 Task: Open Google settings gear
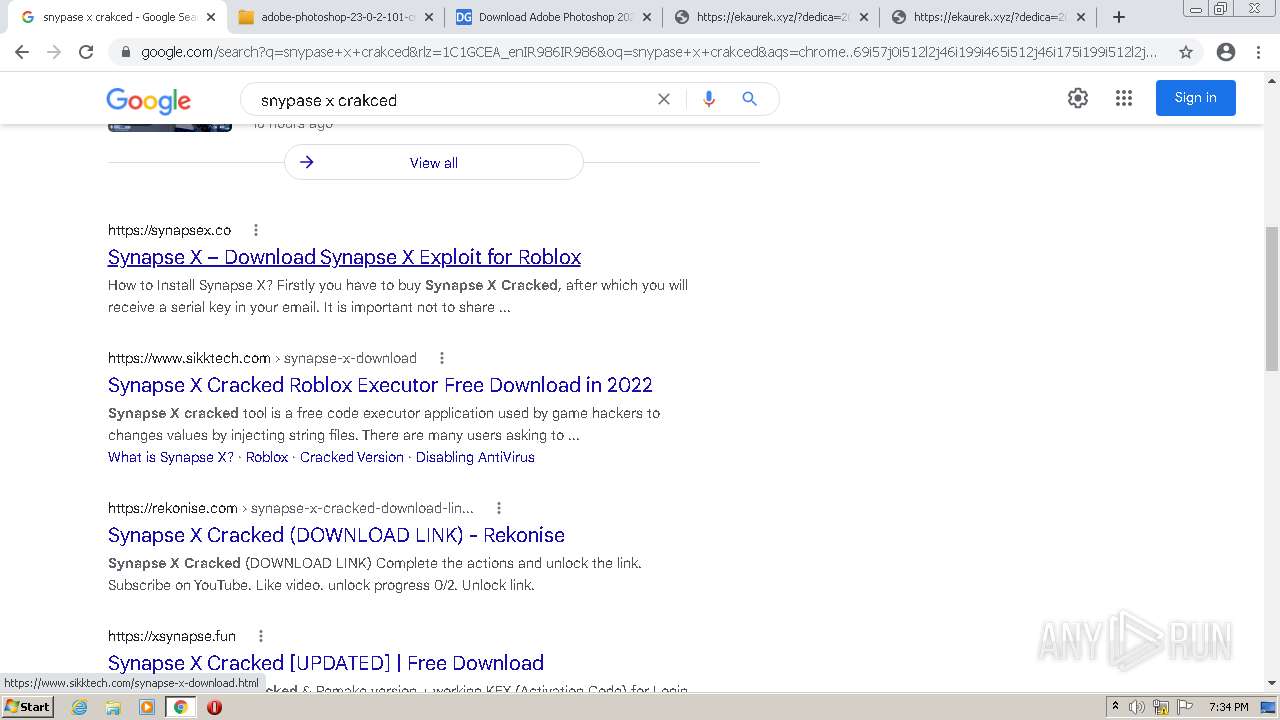tap(1077, 98)
